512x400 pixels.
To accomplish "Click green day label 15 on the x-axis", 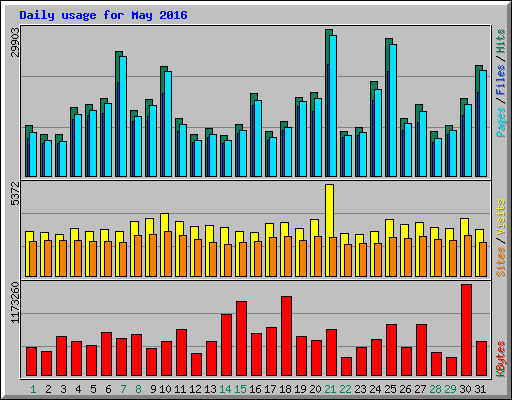I will (240, 389).
